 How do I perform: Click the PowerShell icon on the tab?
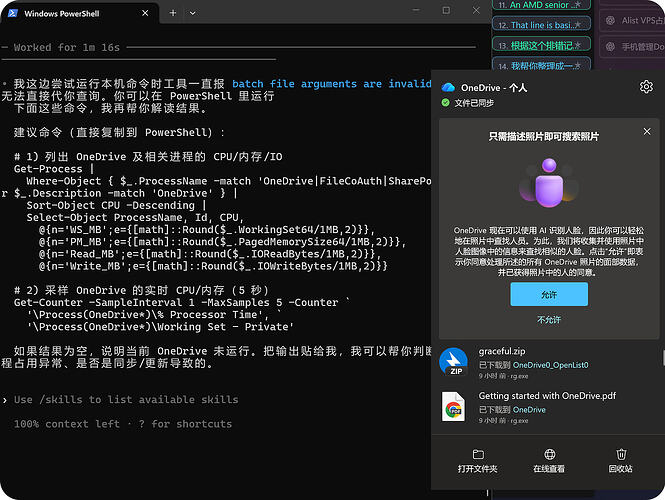tap(13, 13)
